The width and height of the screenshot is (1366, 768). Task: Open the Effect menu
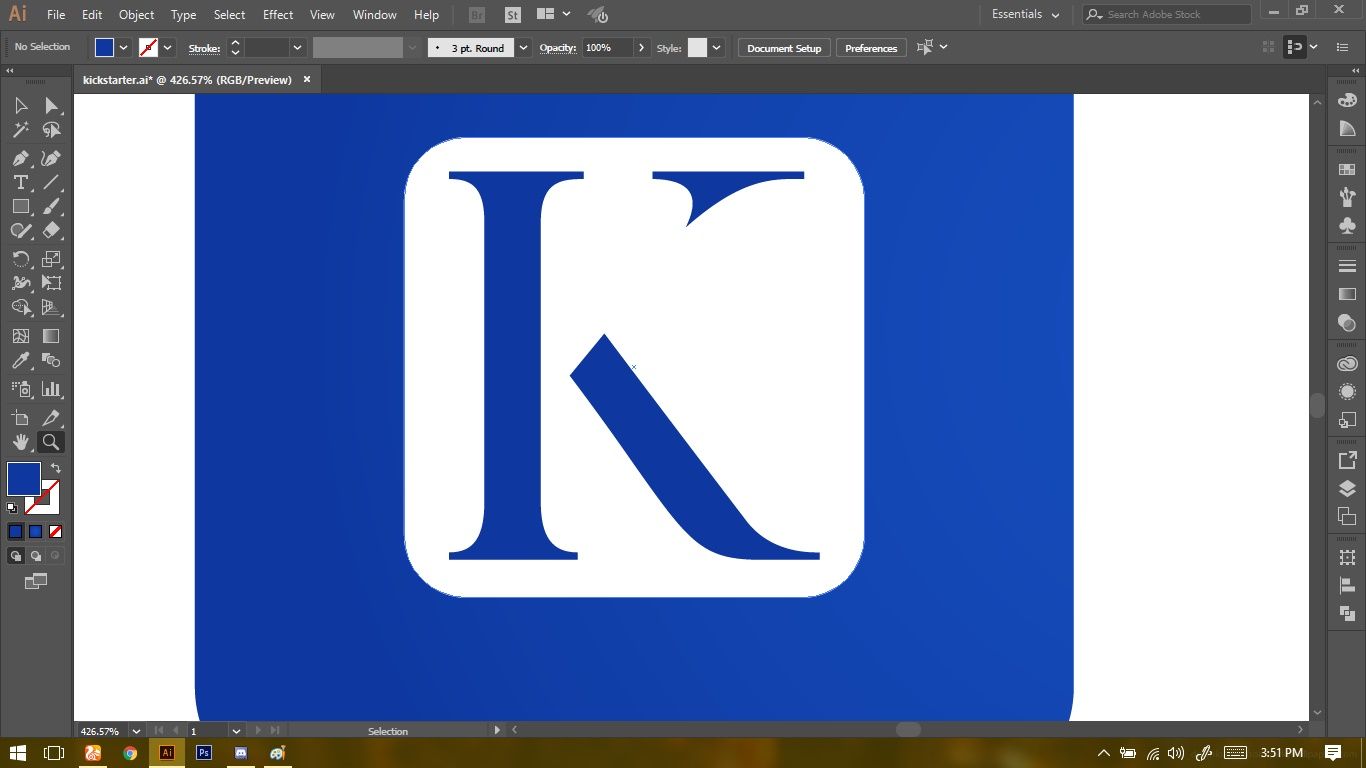click(278, 15)
